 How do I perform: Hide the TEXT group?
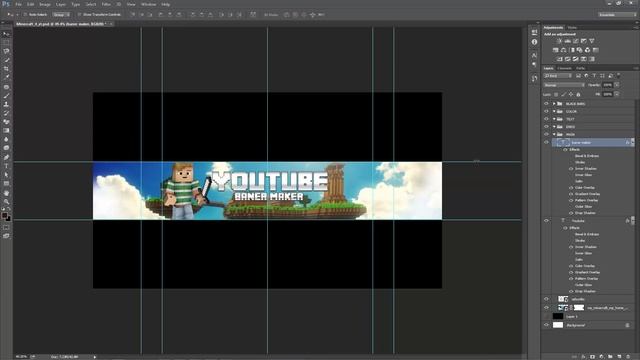pos(547,119)
